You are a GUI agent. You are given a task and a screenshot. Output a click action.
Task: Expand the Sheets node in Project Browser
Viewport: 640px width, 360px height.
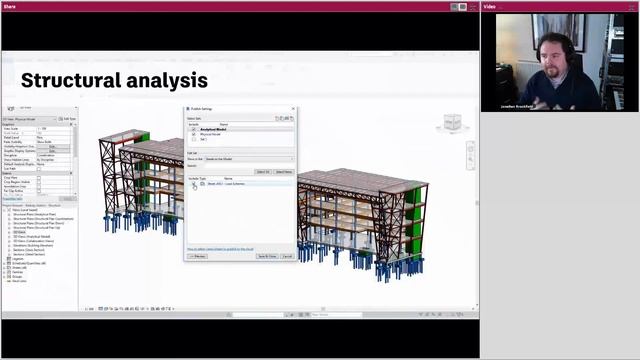click(x=5, y=268)
